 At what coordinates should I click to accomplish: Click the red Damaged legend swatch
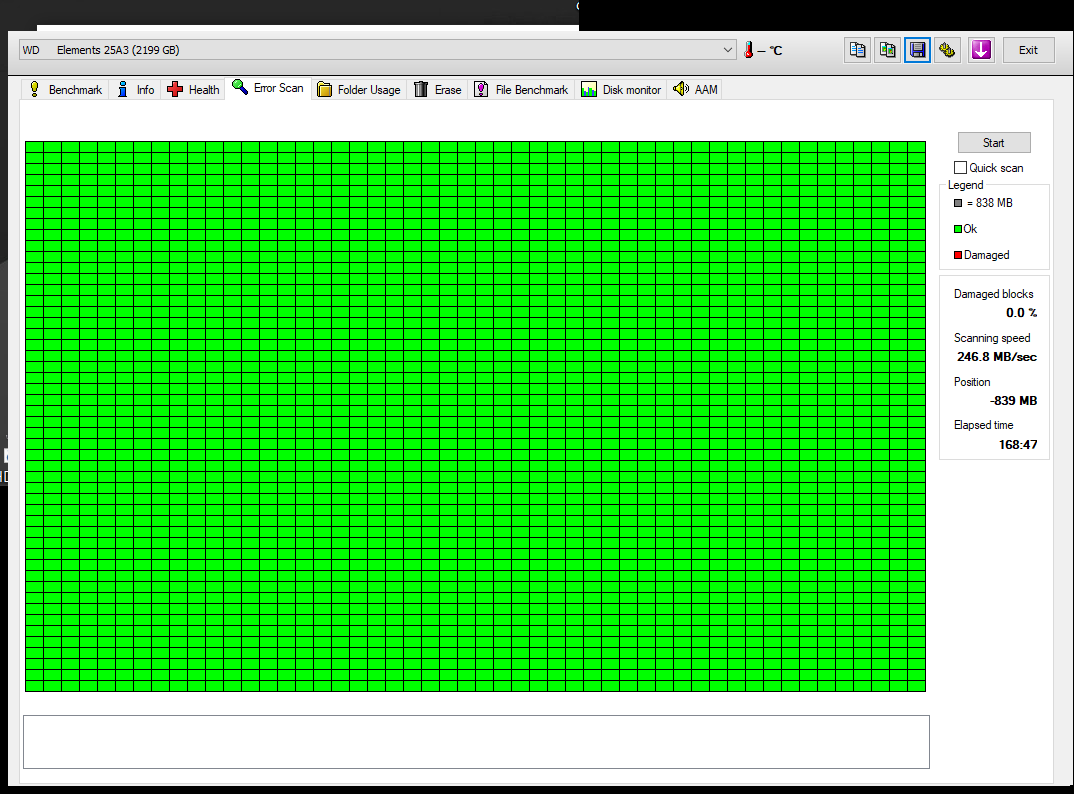[958, 255]
